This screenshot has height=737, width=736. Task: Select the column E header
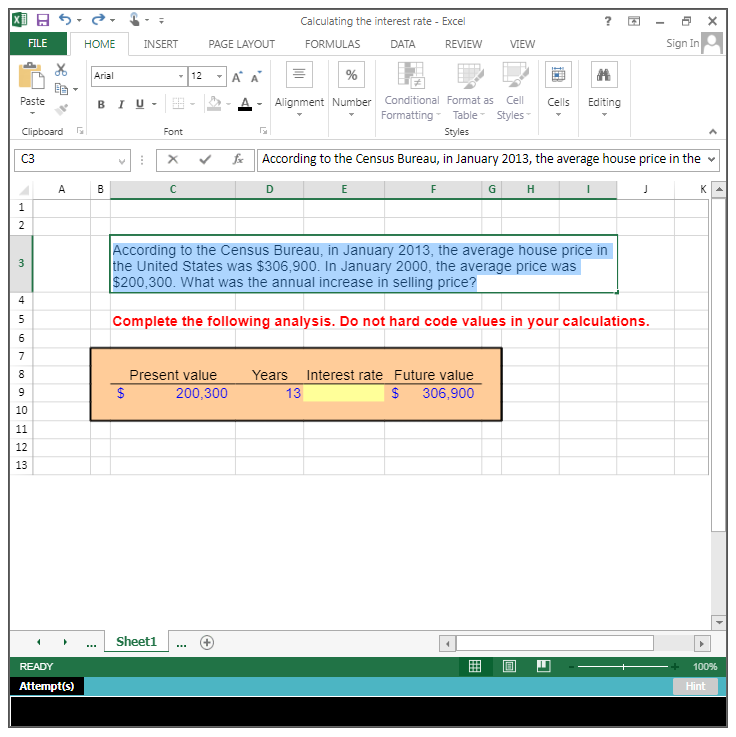point(344,189)
